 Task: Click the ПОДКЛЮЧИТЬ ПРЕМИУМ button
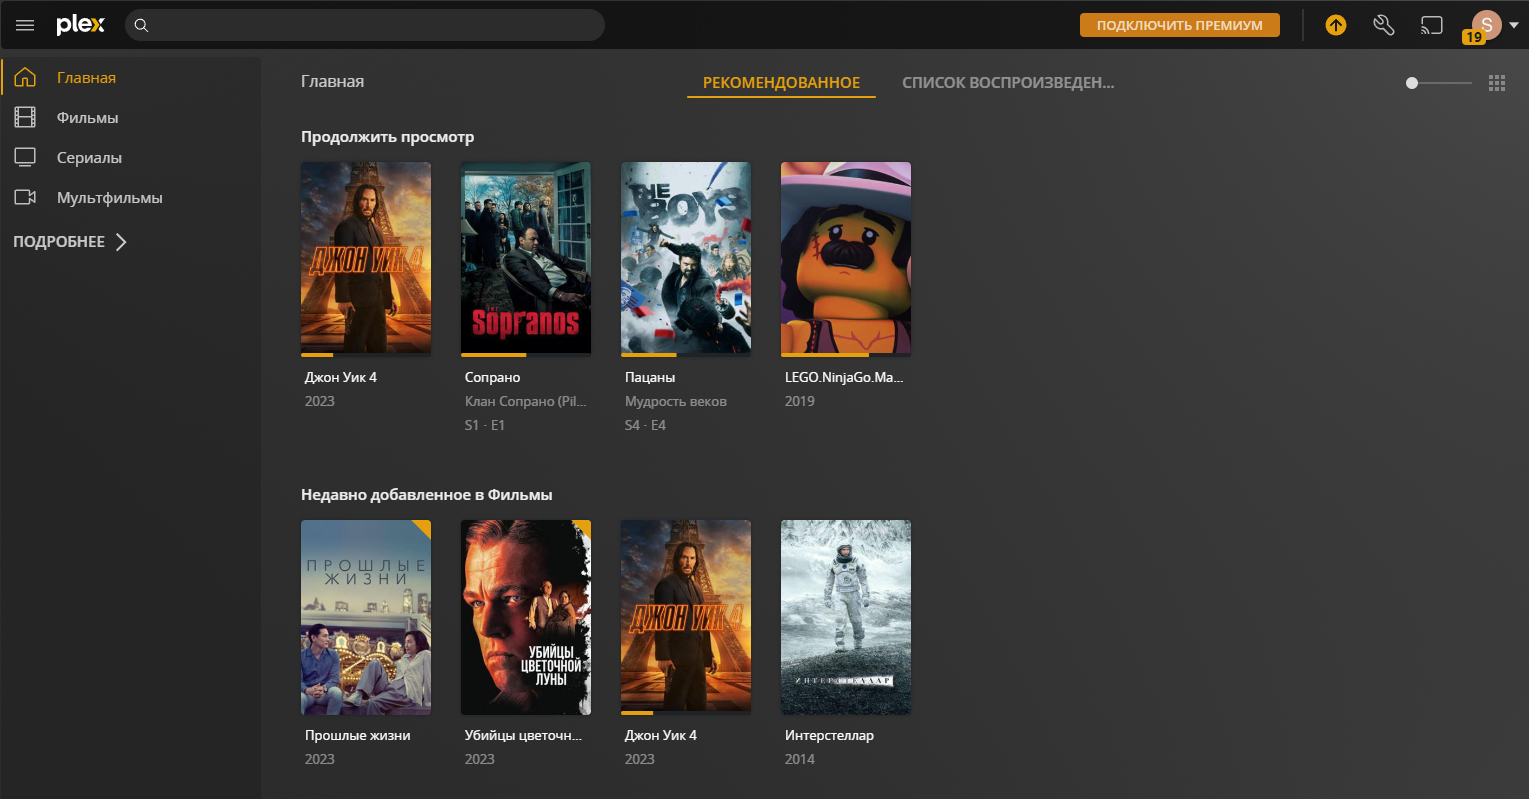tap(1180, 25)
